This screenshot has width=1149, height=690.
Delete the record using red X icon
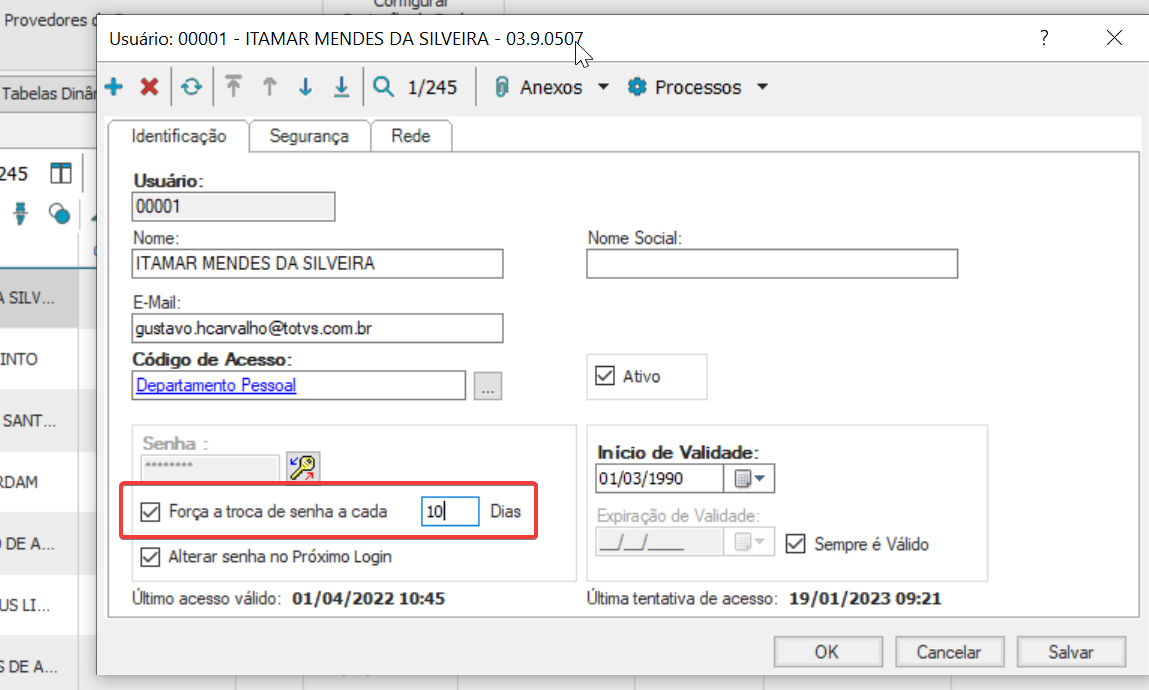[x=149, y=87]
